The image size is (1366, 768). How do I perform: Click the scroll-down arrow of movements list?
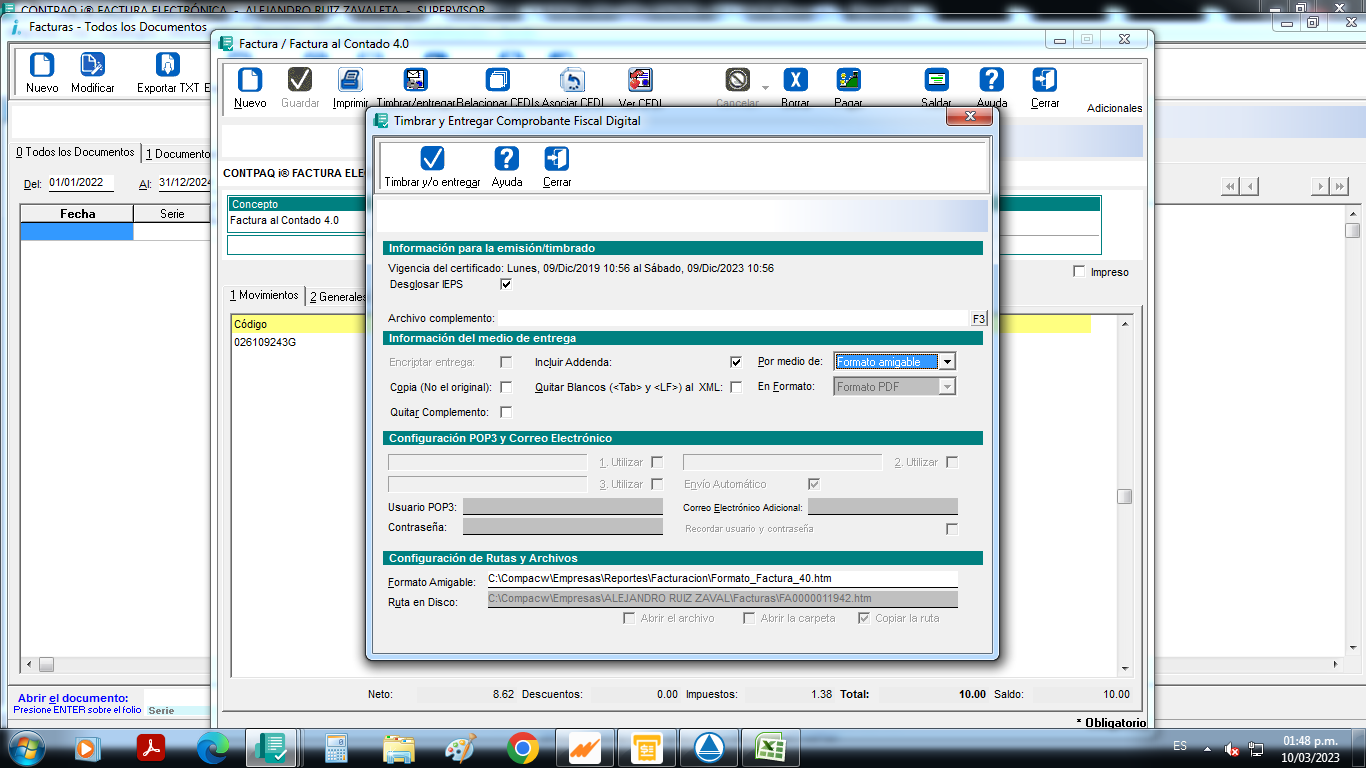(x=1125, y=669)
